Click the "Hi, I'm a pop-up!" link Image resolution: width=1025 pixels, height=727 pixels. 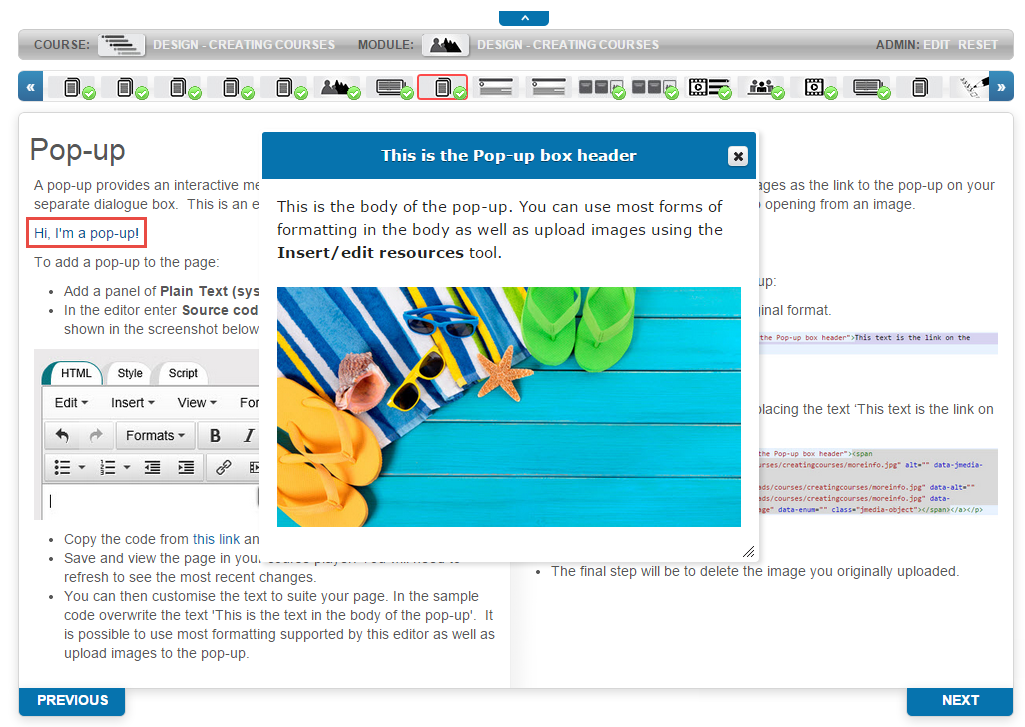pyautogui.click(x=88, y=234)
